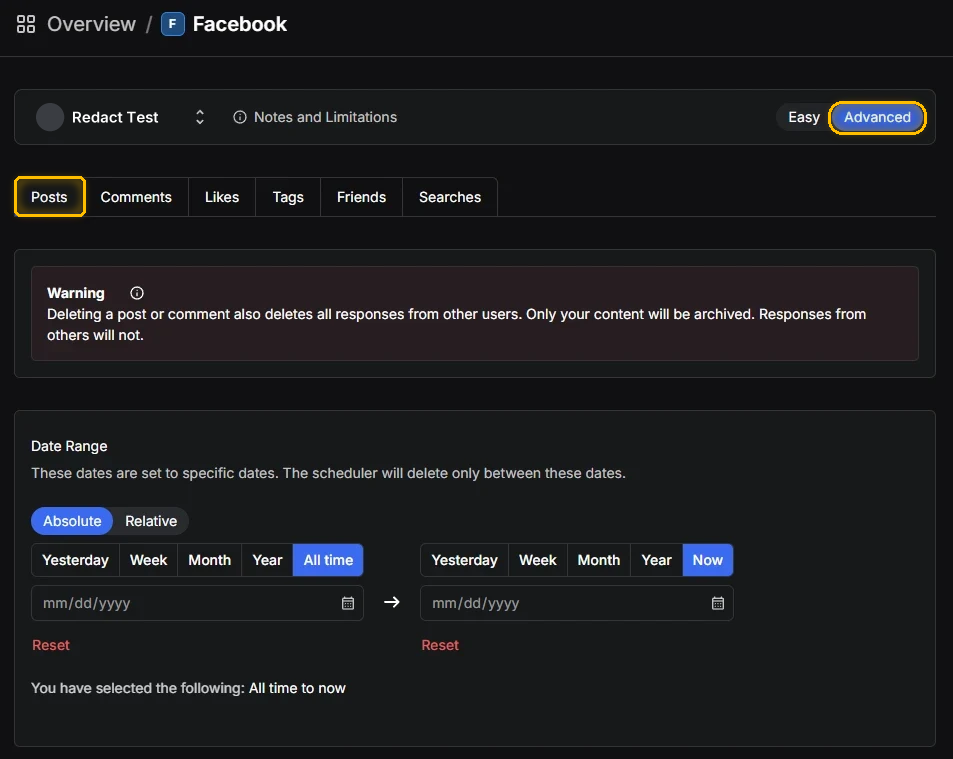Expand the account switcher chevrons
Image resolution: width=953 pixels, height=759 pixels.
[199, 117]
